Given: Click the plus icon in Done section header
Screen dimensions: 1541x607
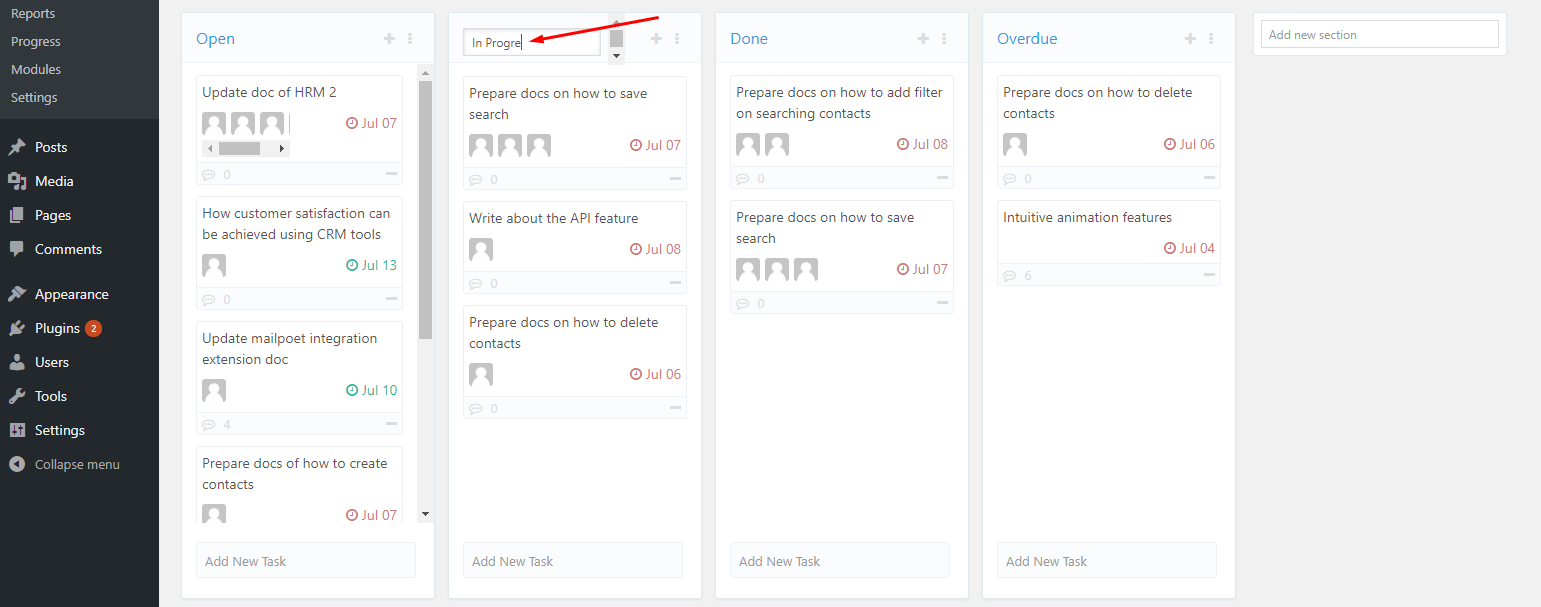Looking at the screenshot, I should (x=924, y=39).
